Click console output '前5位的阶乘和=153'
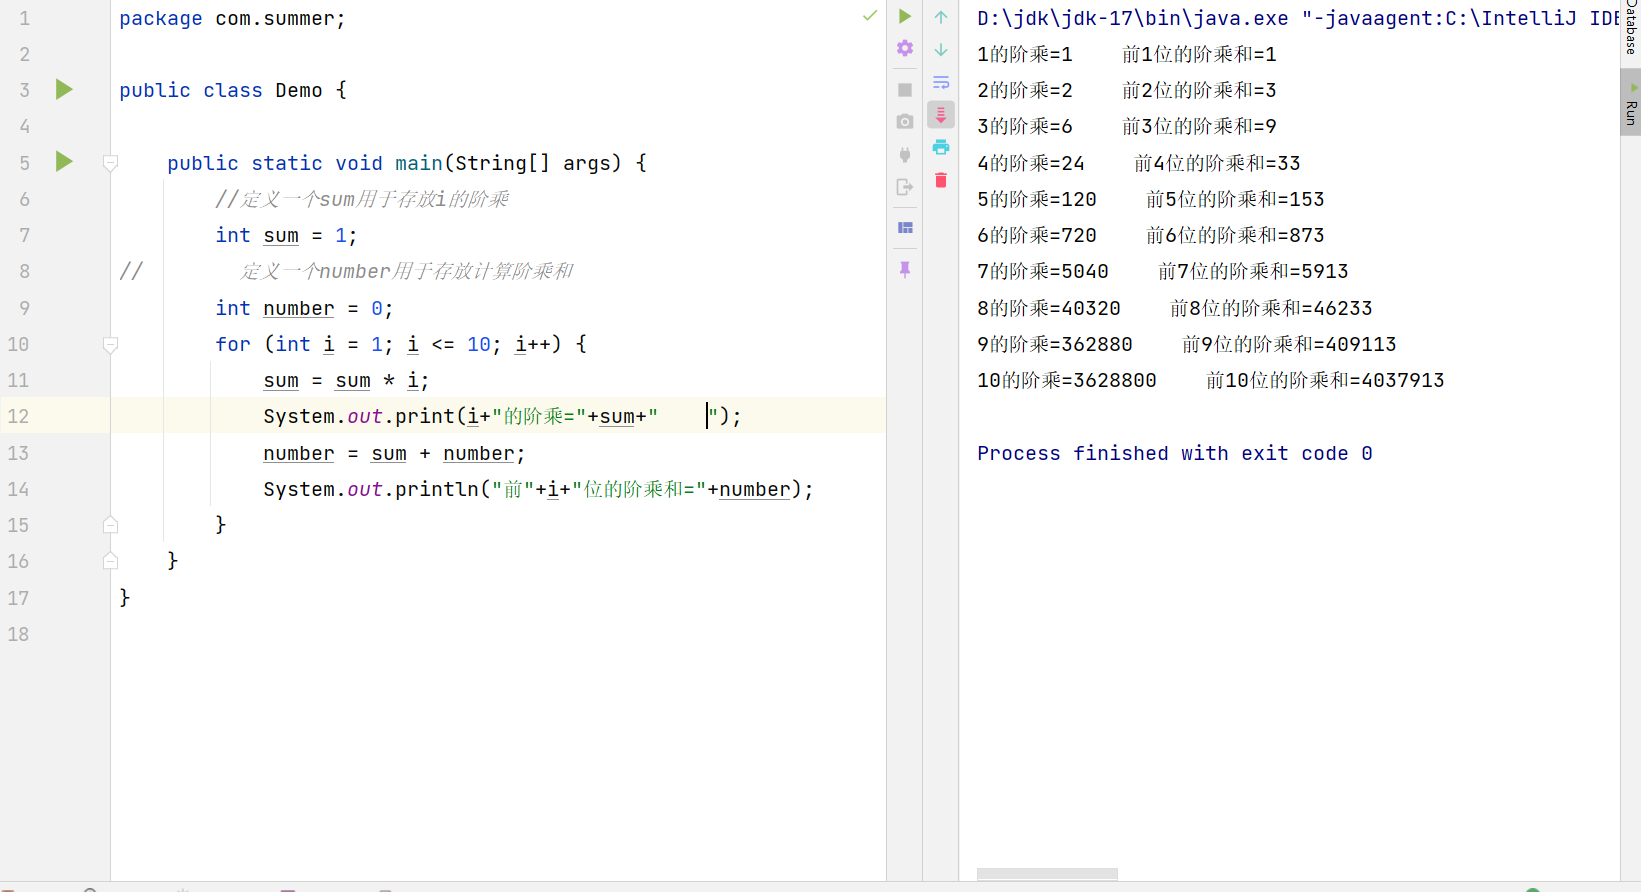This screenshot has height=892, width=1641. [1235, 199]
